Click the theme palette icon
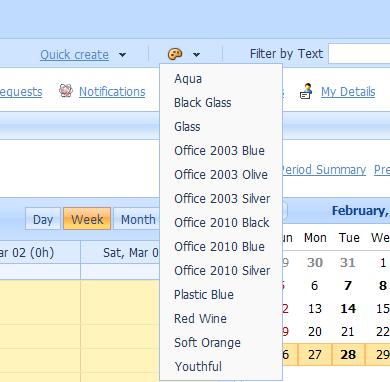390x382 pixels. [175, 54]
